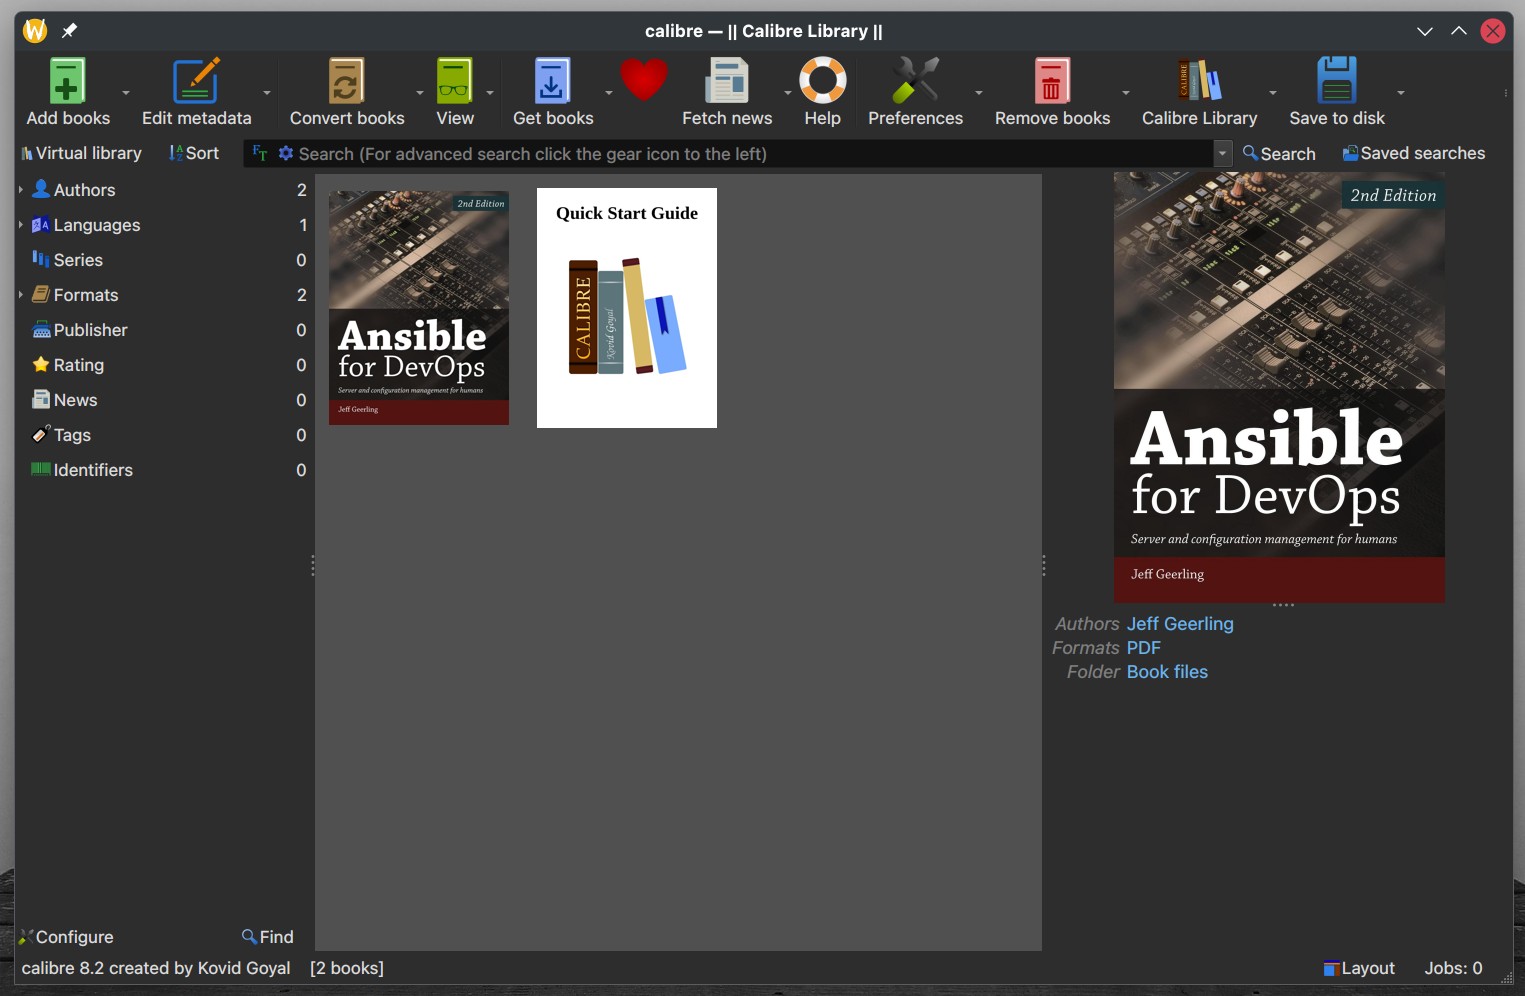The image size is (1525, 996).
Task: Open the Save to disk dropdown arrow
Action: (1401, 93)
